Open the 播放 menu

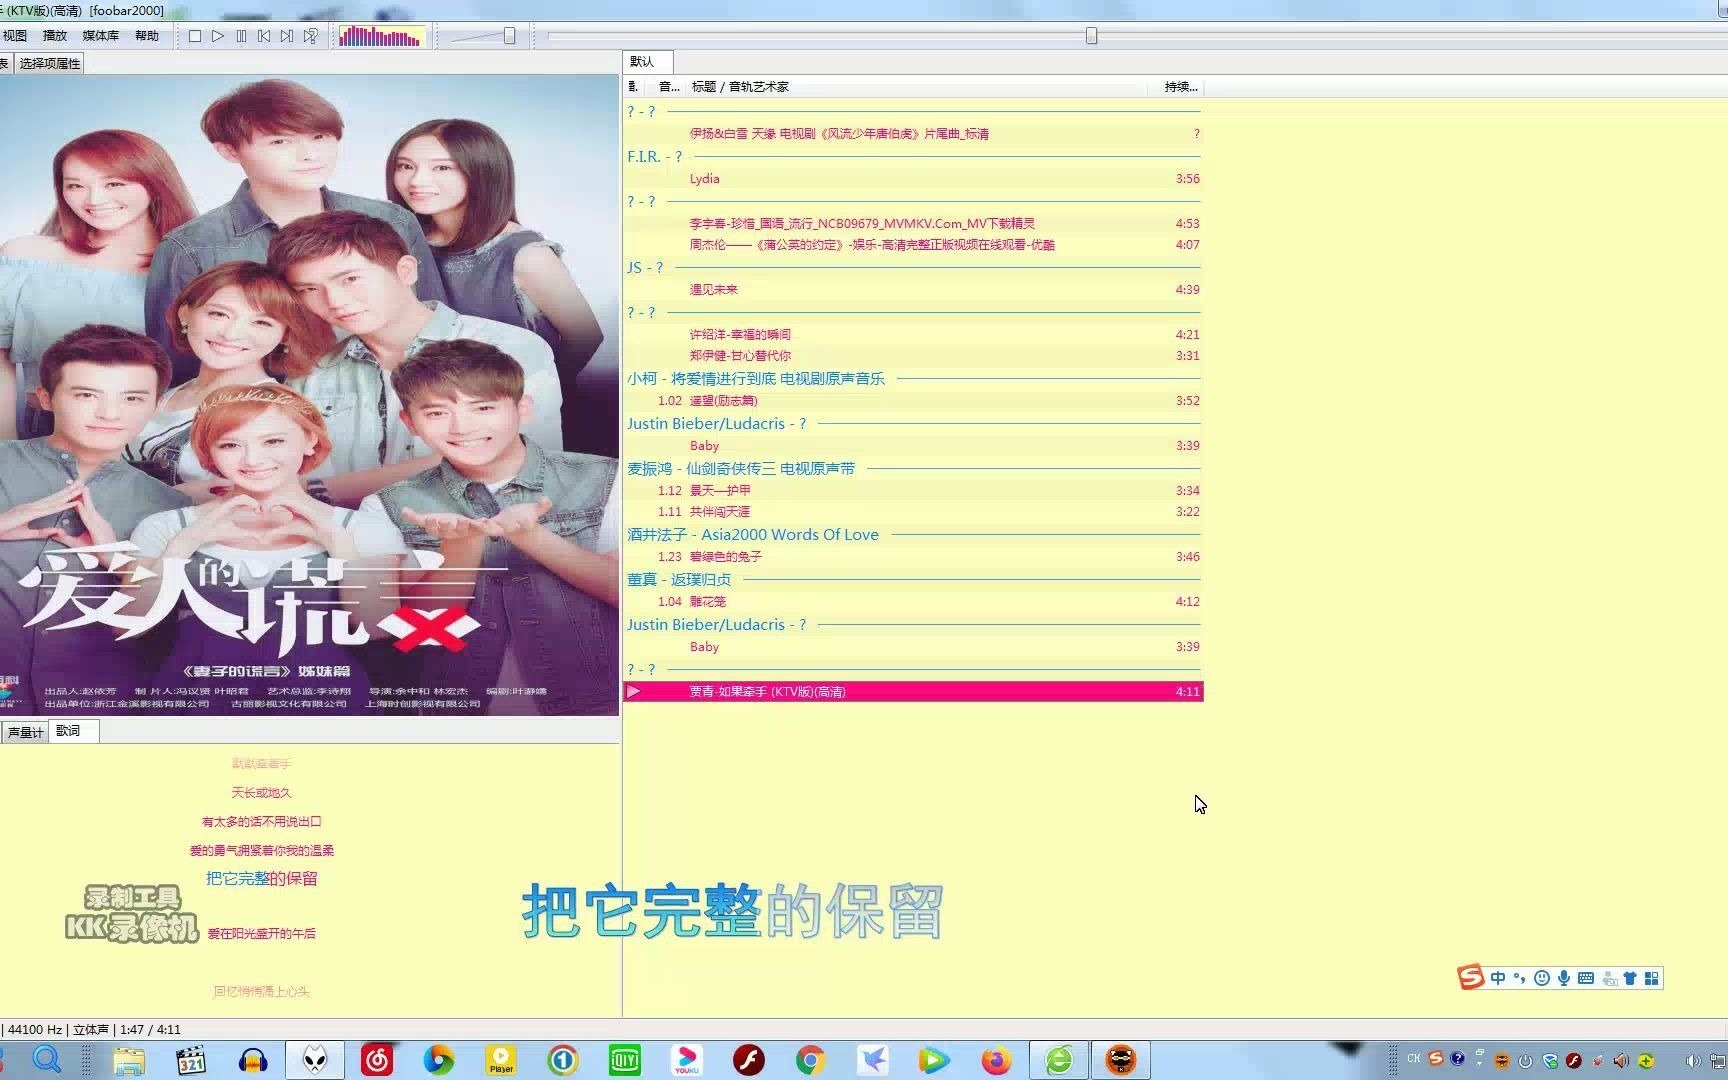pyautogui.click(x=55, y=36)
